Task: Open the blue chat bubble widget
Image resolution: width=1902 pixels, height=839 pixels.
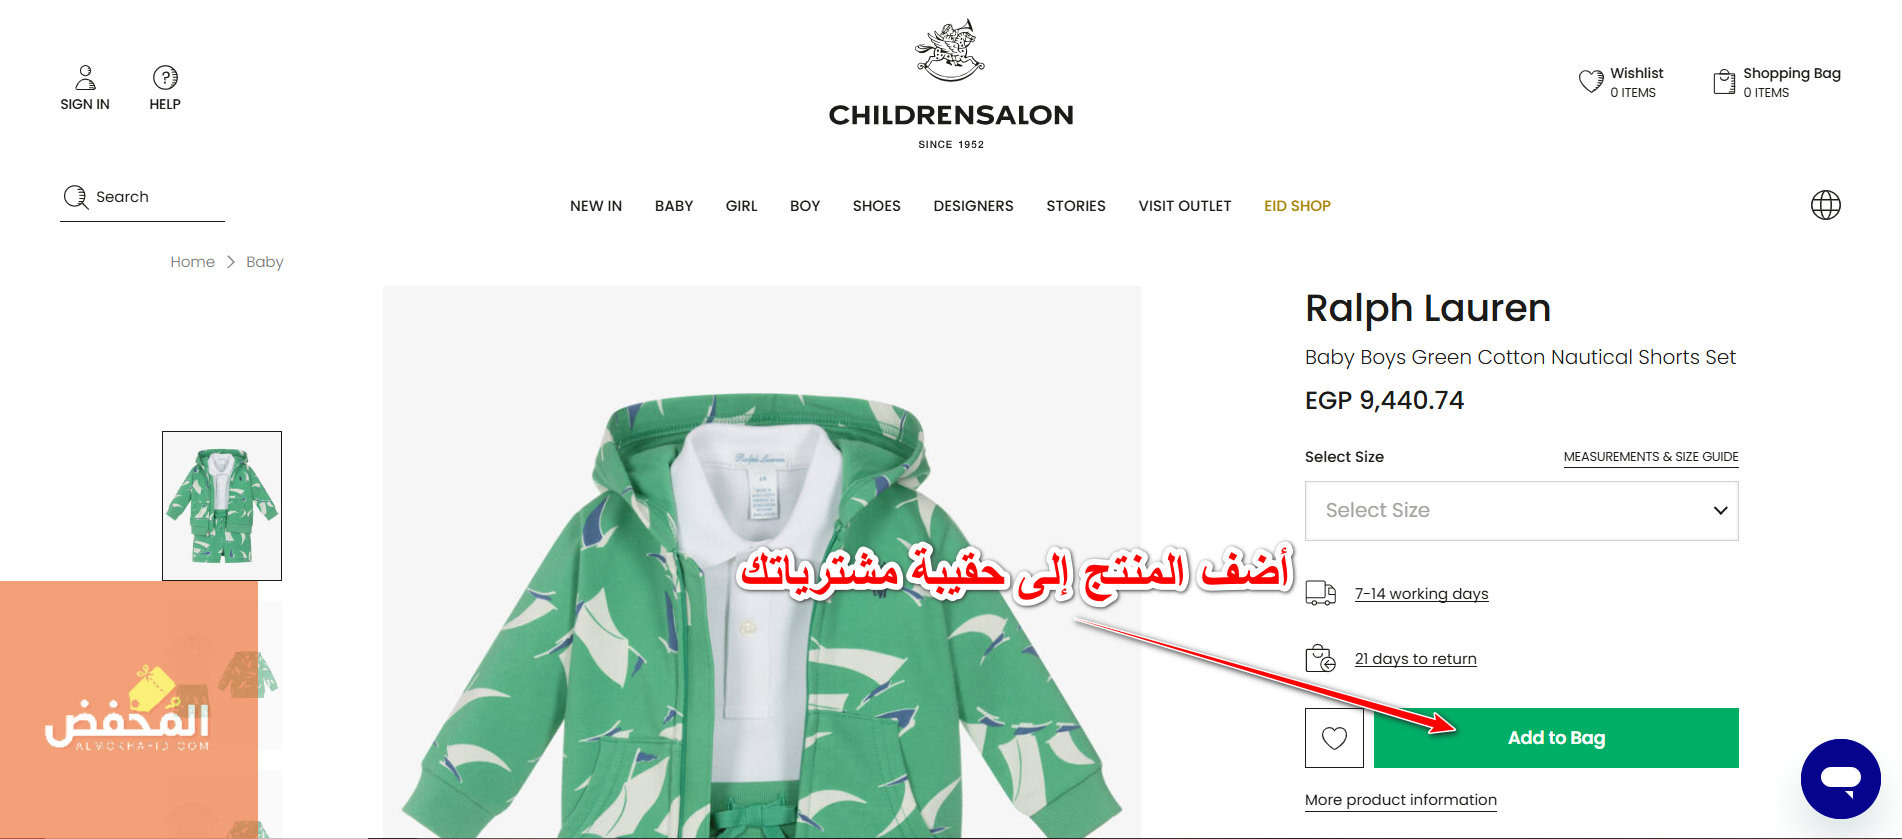Action: pos(1840,778)
